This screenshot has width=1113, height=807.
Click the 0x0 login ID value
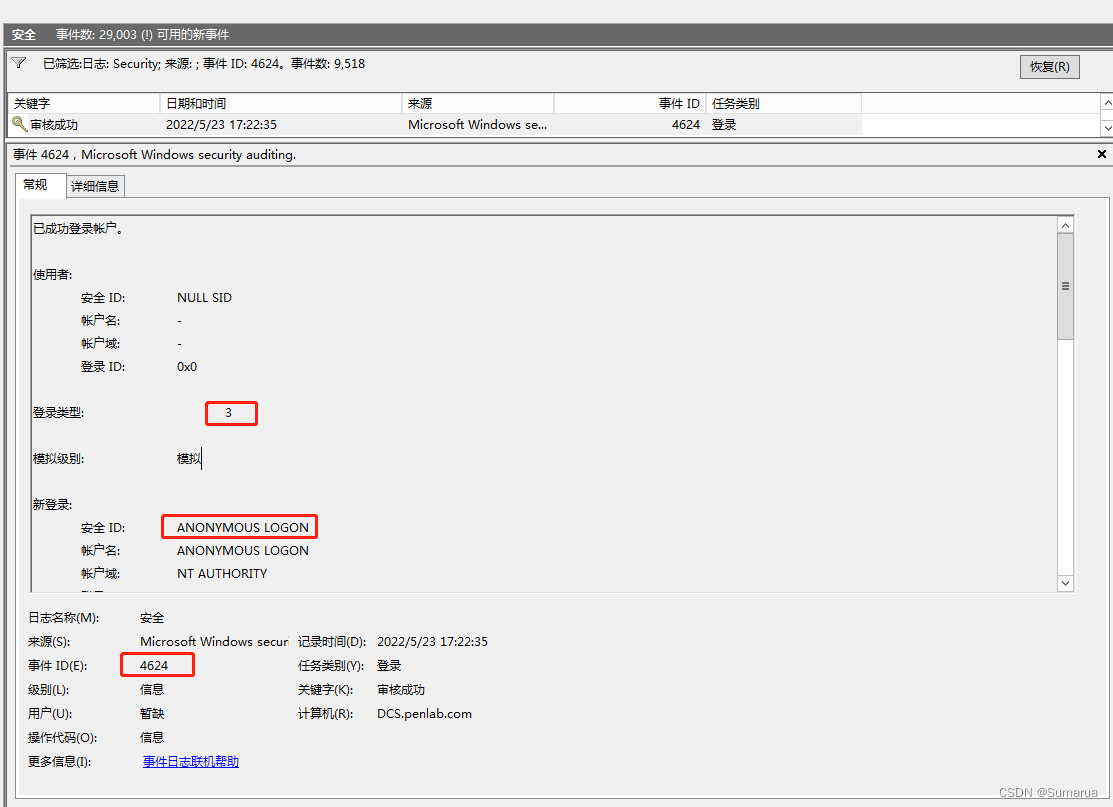click(x=187, y=366)
